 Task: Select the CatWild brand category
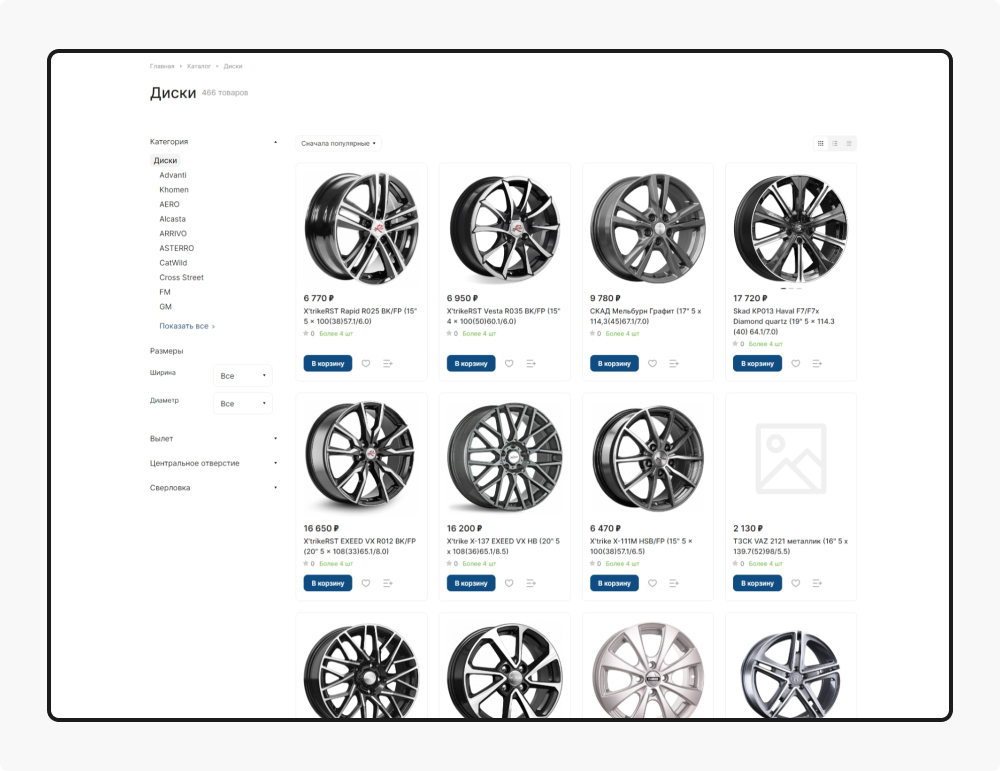click(x=173, y=263)
